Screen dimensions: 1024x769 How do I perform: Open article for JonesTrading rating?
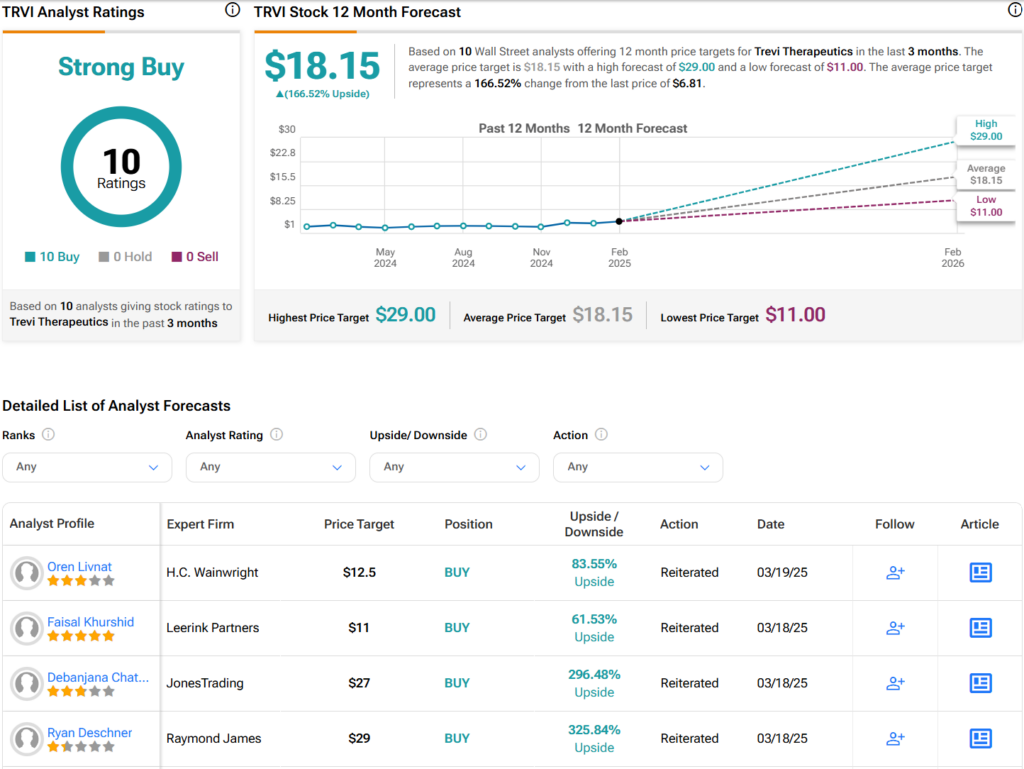pos(980,683)
